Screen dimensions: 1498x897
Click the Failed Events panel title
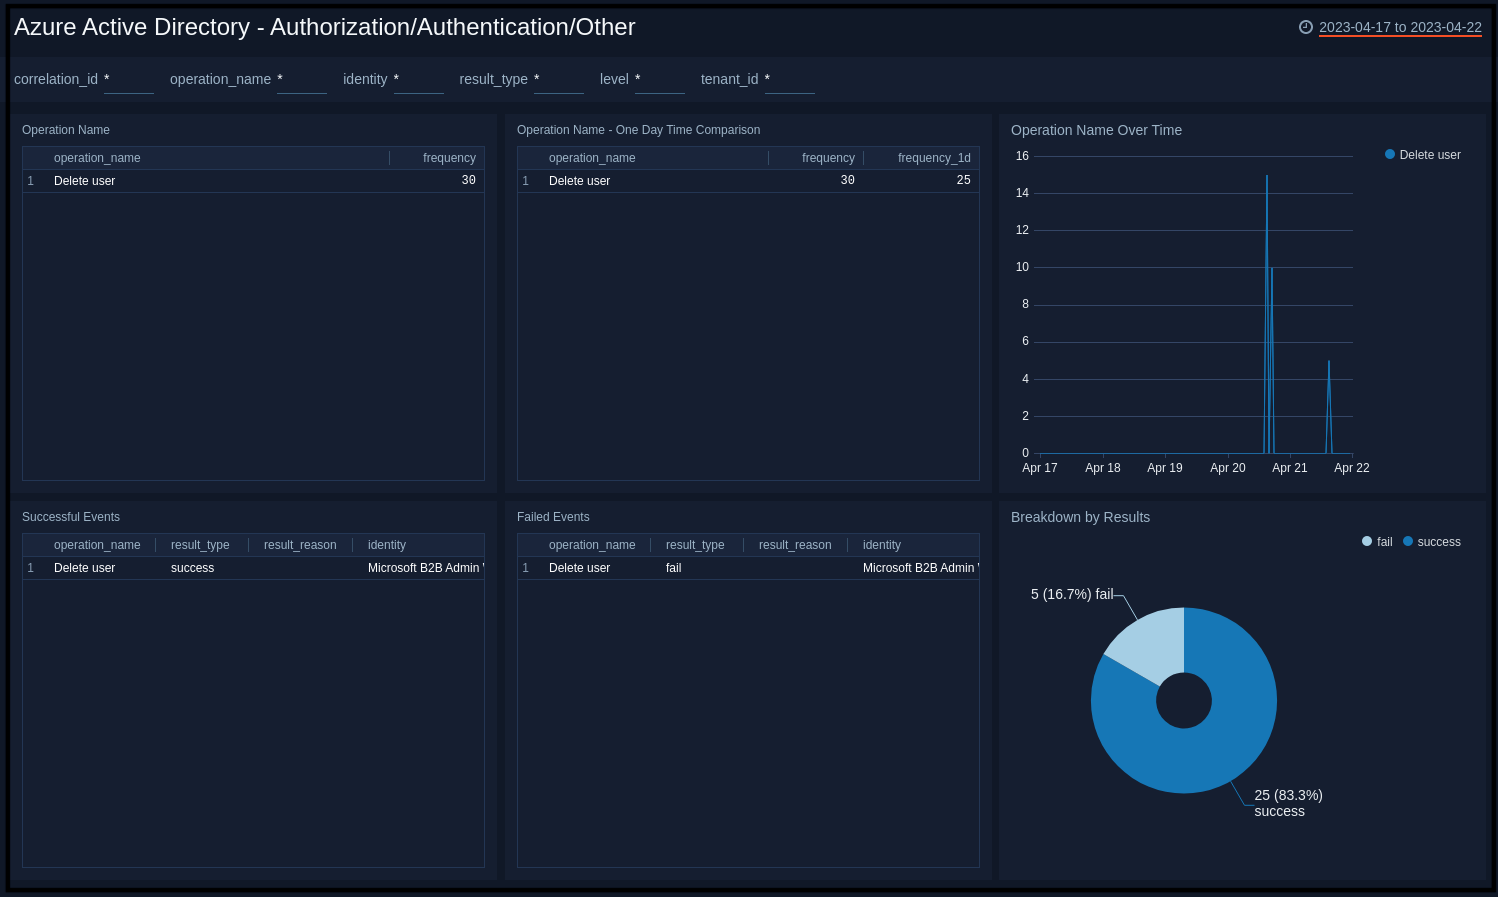click(x=553, y=517)
